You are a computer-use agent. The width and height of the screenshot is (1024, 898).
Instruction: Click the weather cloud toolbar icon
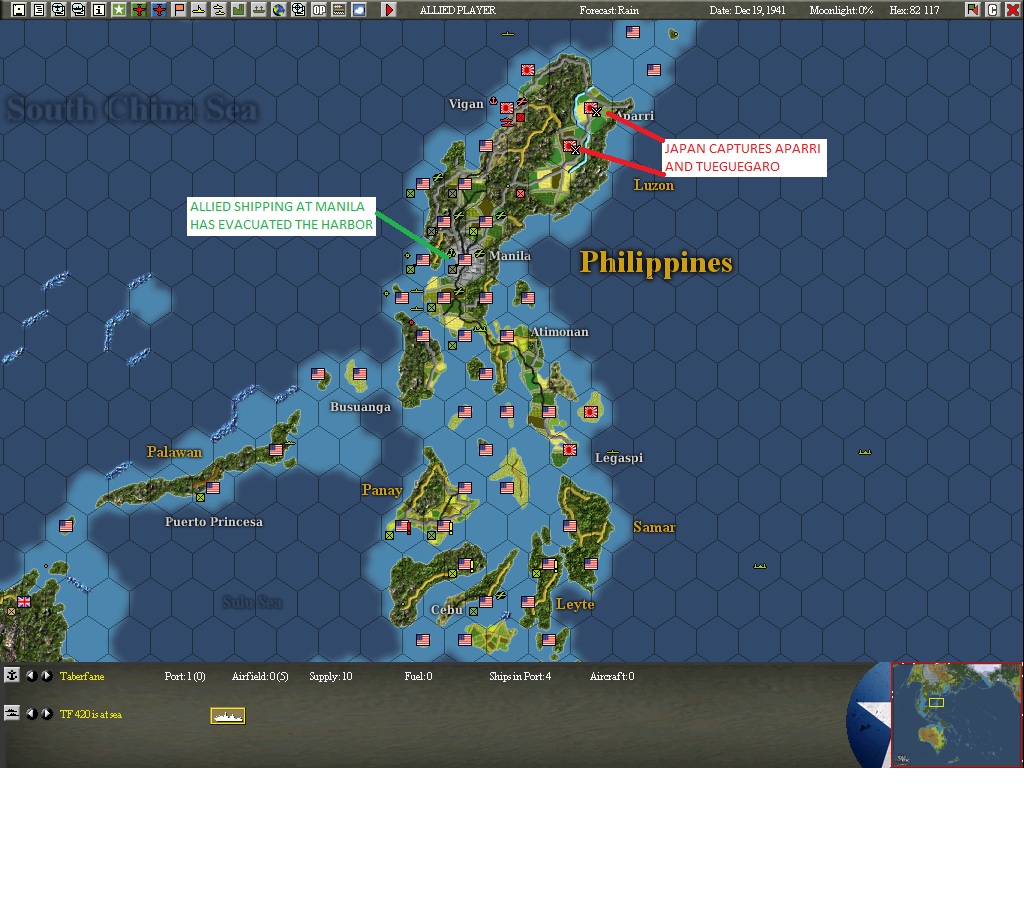(x=359, y=10)
